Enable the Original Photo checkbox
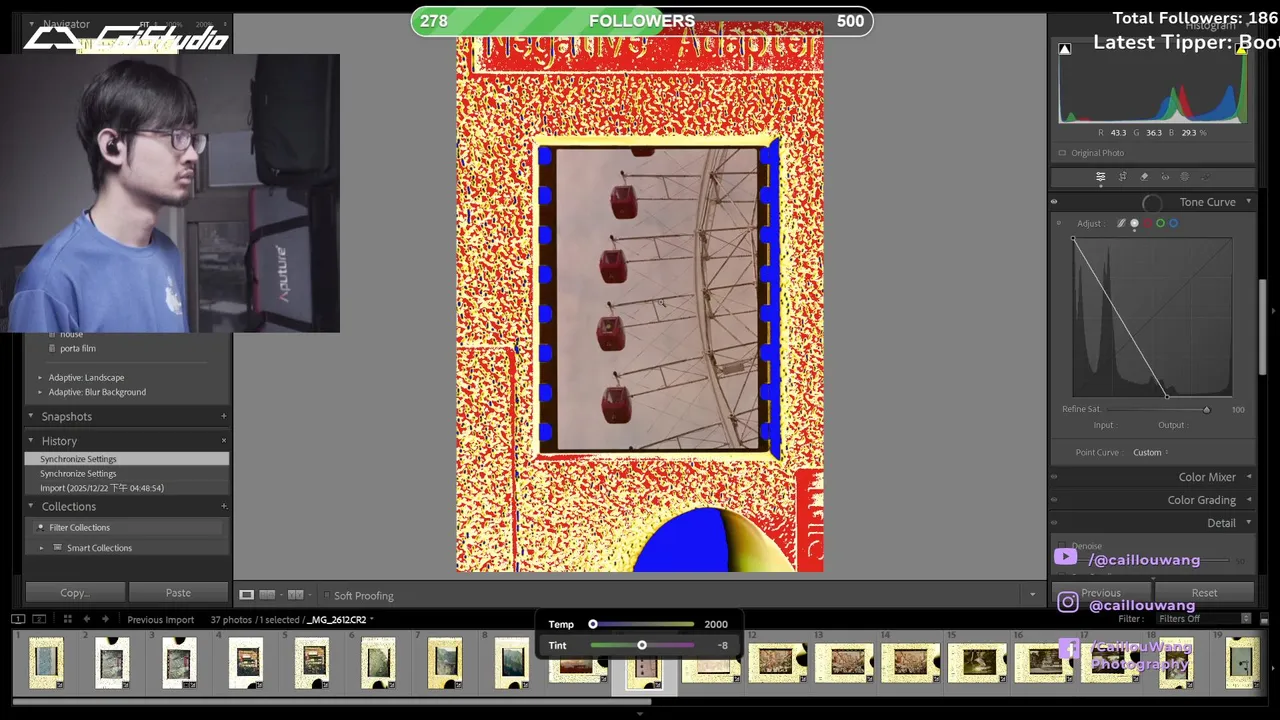The image size is (1280, 720). click(1062, 153)
